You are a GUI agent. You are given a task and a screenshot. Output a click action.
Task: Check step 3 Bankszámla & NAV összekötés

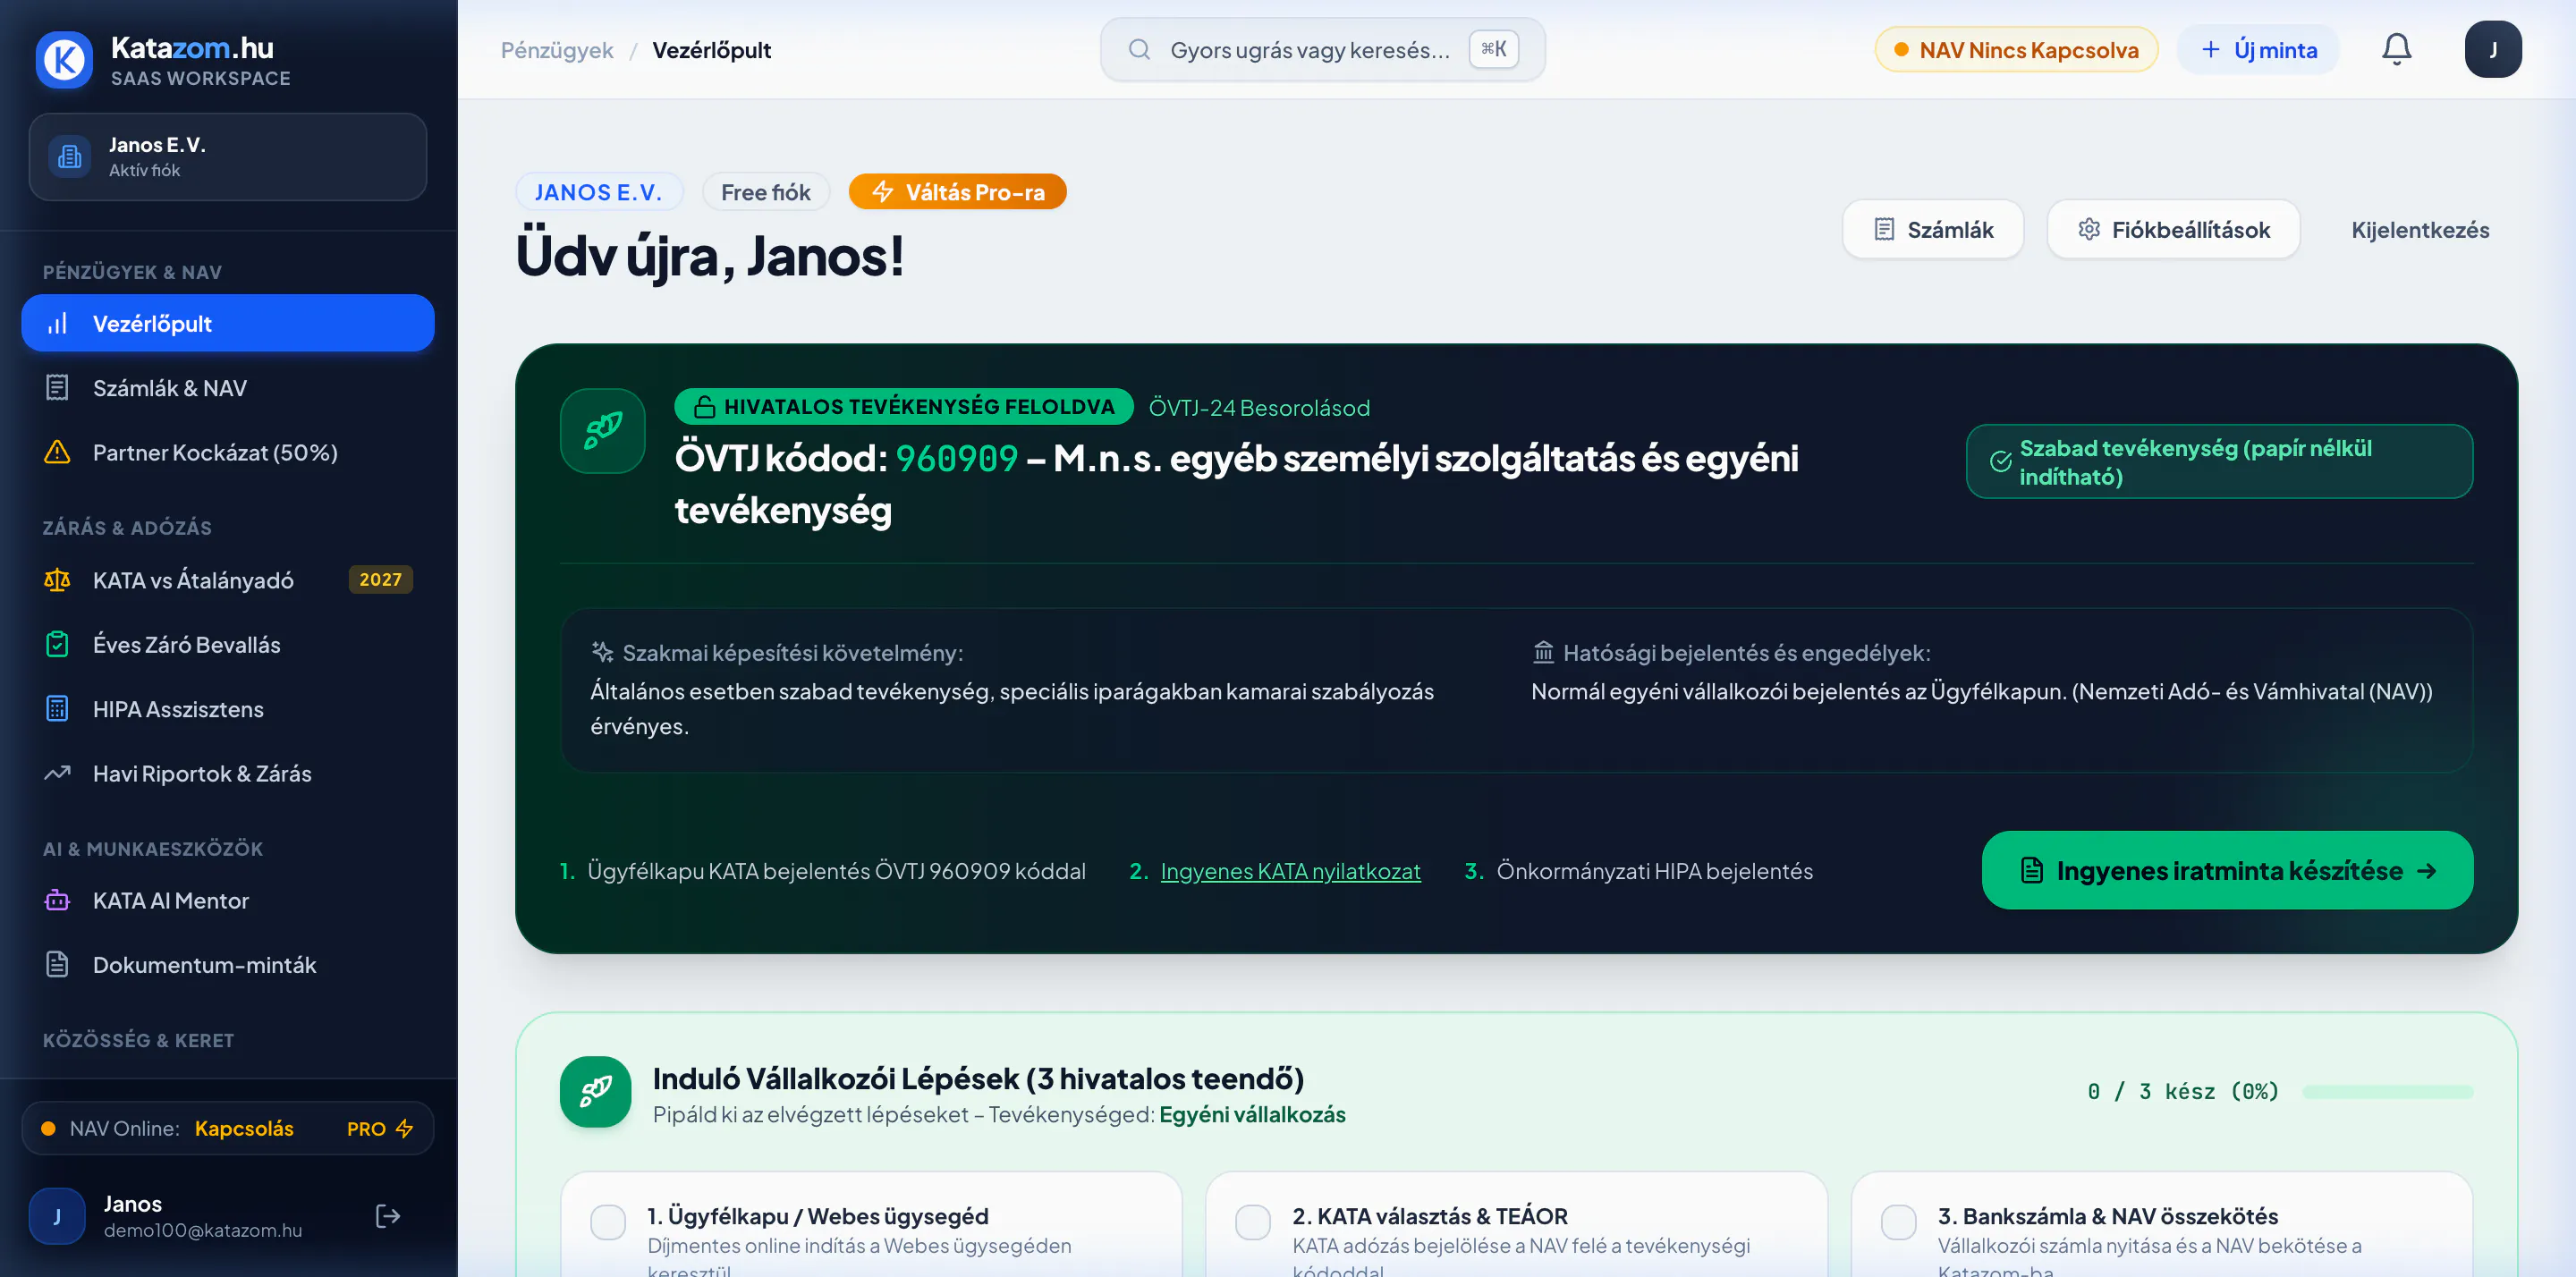1899,1222
